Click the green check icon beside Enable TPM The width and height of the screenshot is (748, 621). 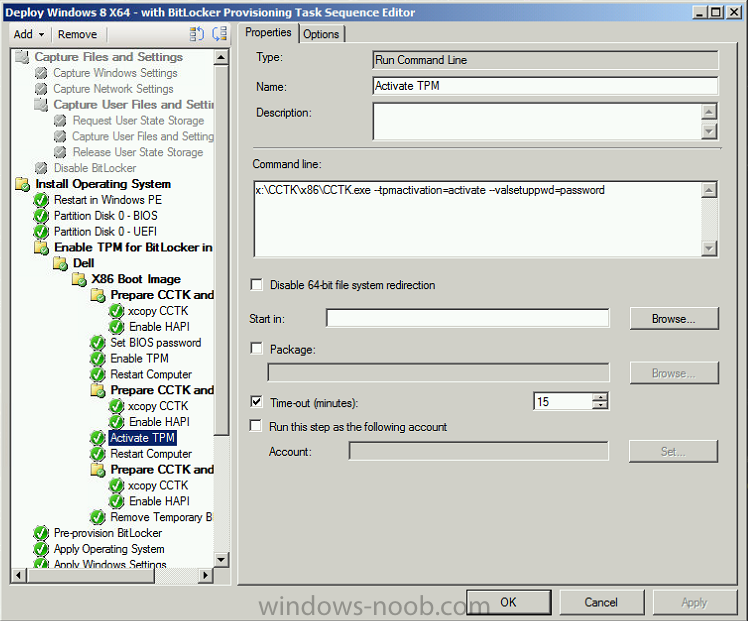98,358
